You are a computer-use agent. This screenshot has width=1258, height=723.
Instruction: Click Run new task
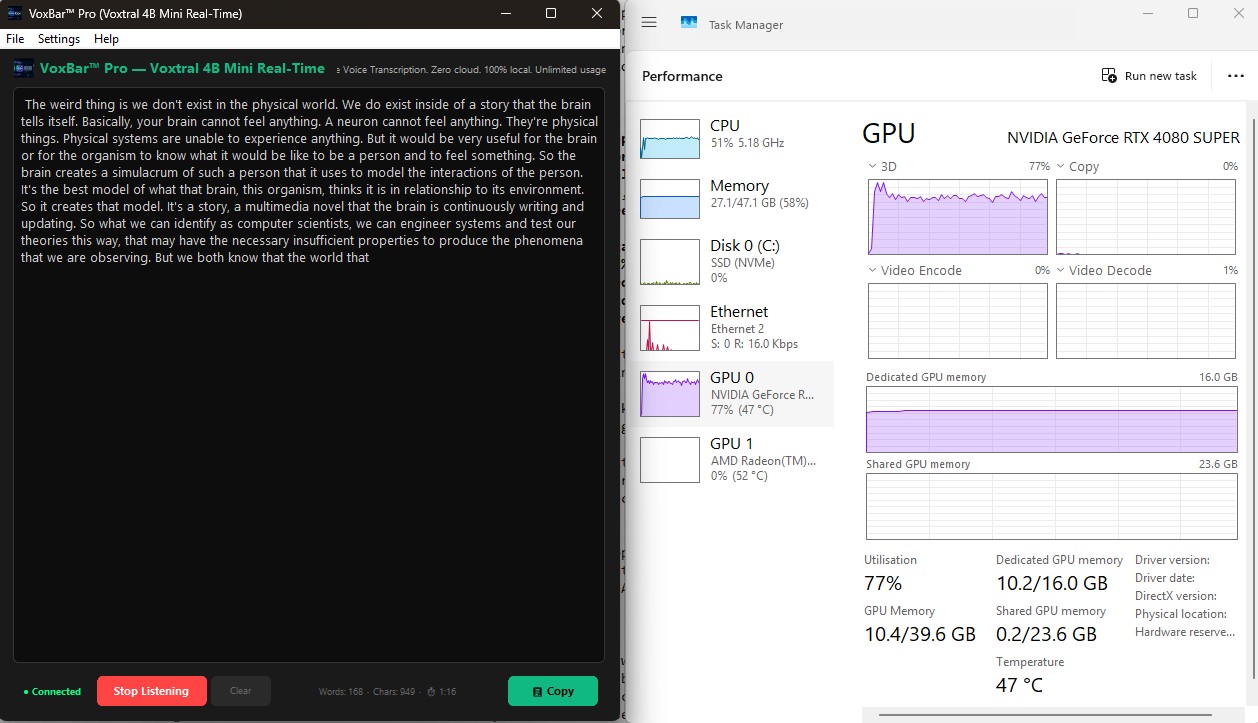coord(1148,75)
